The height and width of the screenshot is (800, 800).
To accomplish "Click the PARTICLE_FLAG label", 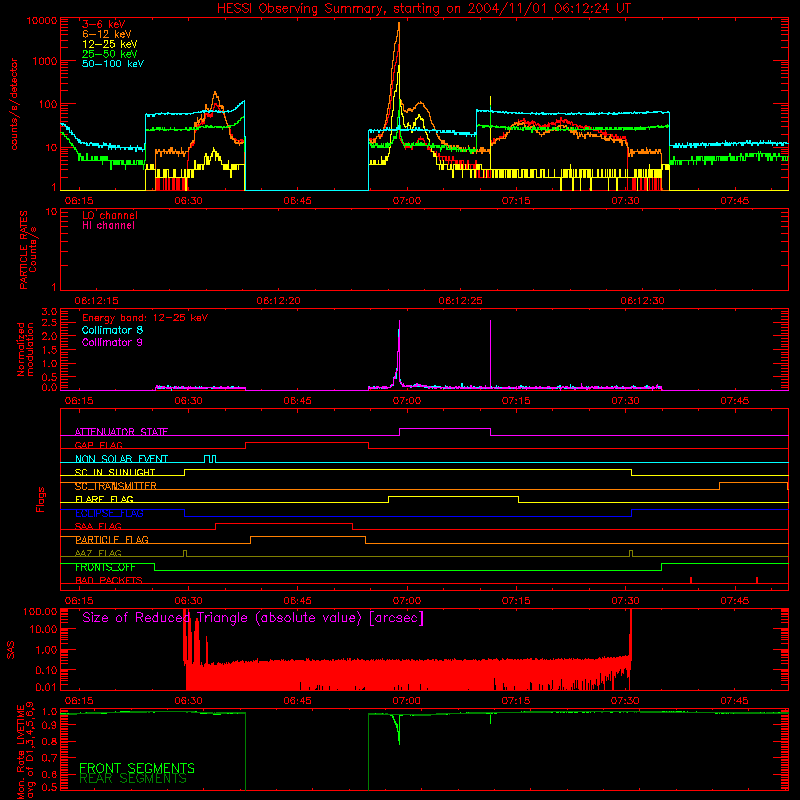I will (x=112, y=539).
